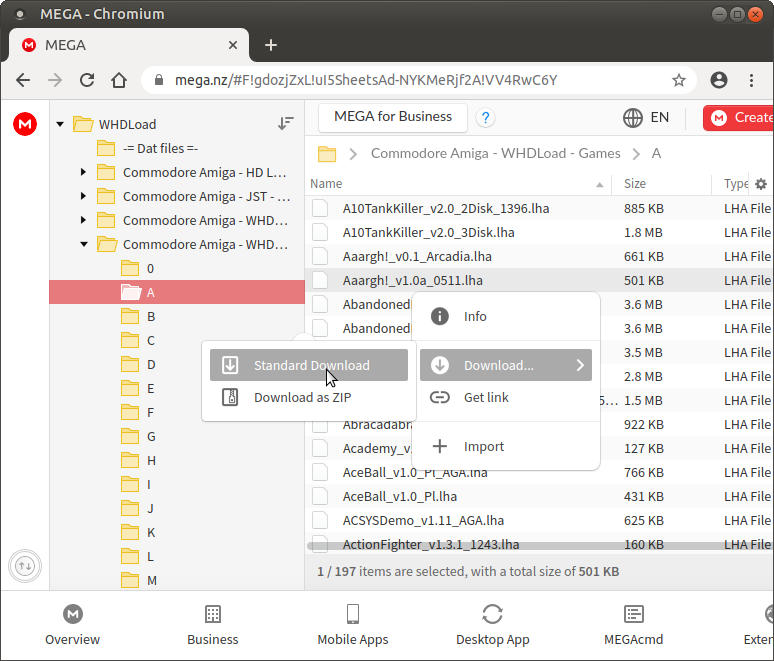Click the MEGA for Business button
The height and width of the screenshot is (661, 774).
click(x=392, y=117)
